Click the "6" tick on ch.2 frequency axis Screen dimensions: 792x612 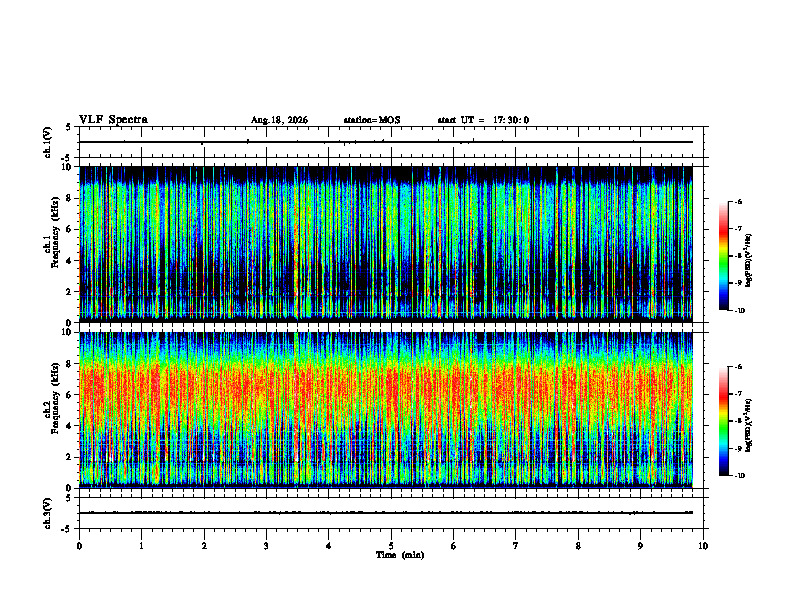70,395
